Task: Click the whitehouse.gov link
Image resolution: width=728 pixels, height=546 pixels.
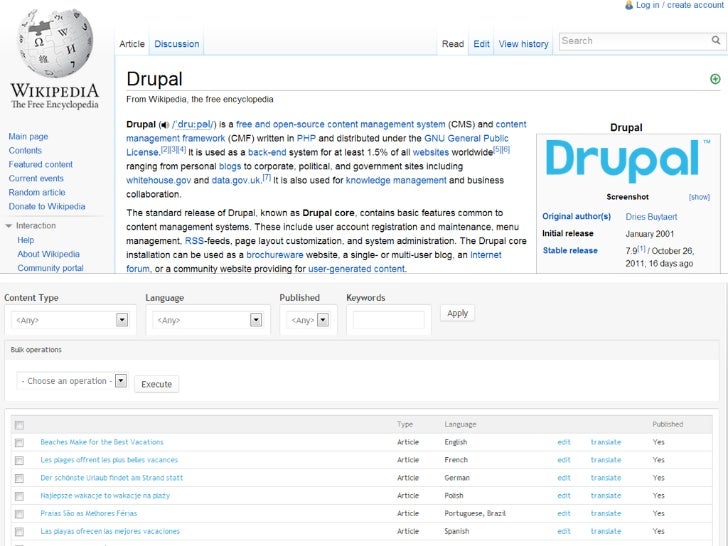Action: click(158, 180)
